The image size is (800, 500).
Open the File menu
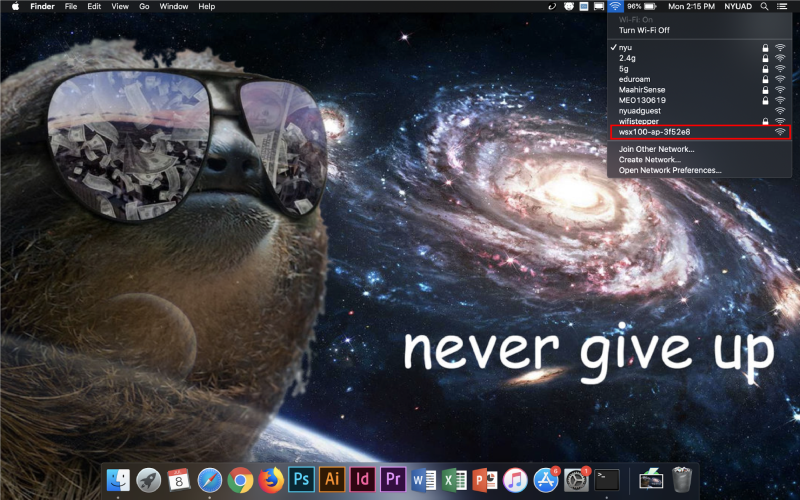click(71, 6)
